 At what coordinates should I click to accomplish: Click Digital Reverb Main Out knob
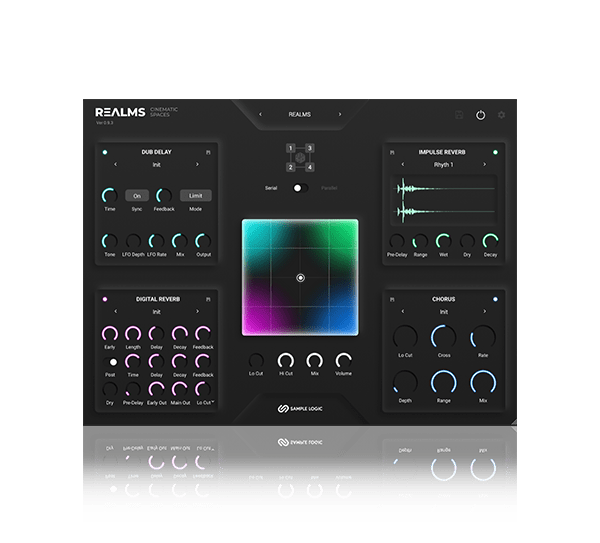point(180,390)
